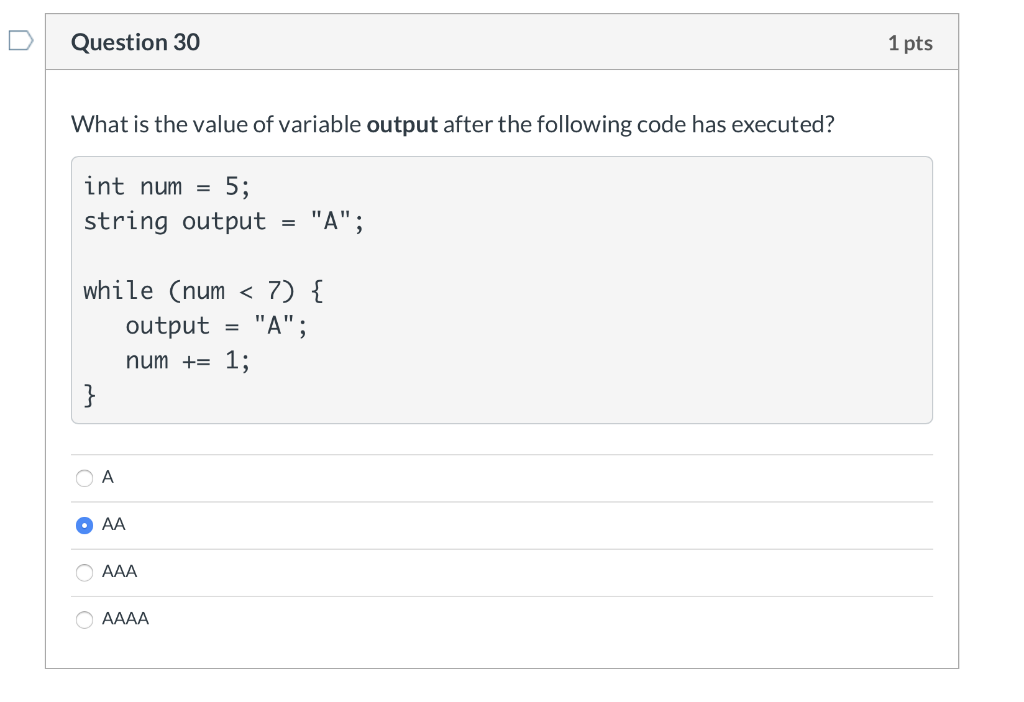Flag Question 30 for review
This screenshot has height=702, width=1024.
(21, 42)
